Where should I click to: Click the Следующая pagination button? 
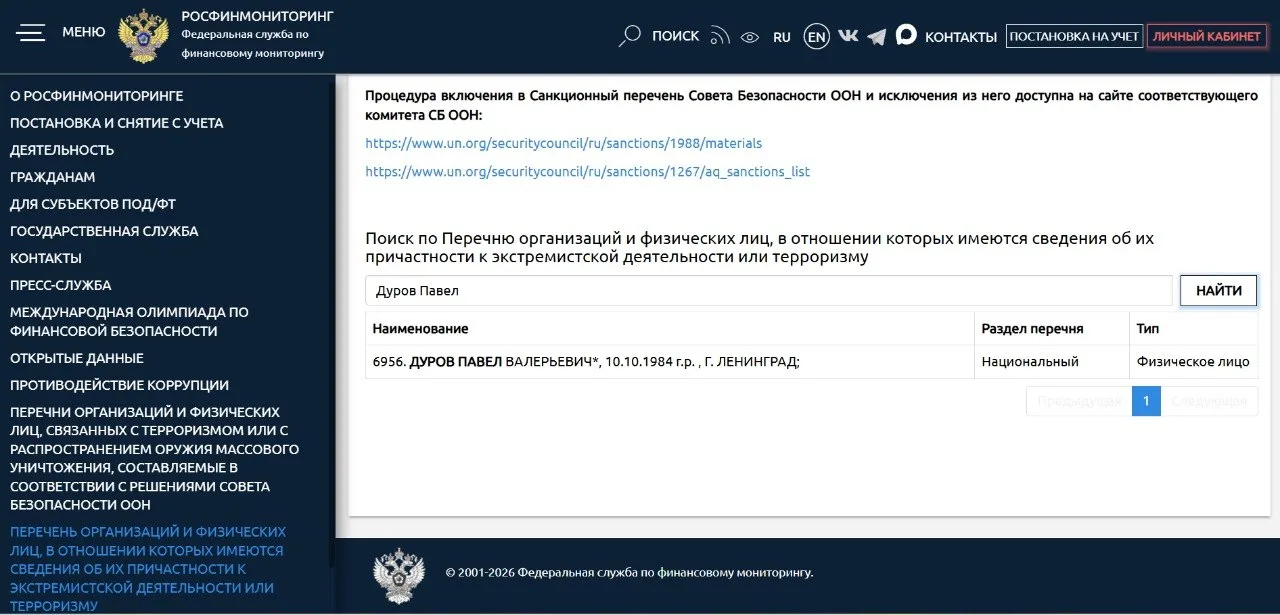[1209, 401]
